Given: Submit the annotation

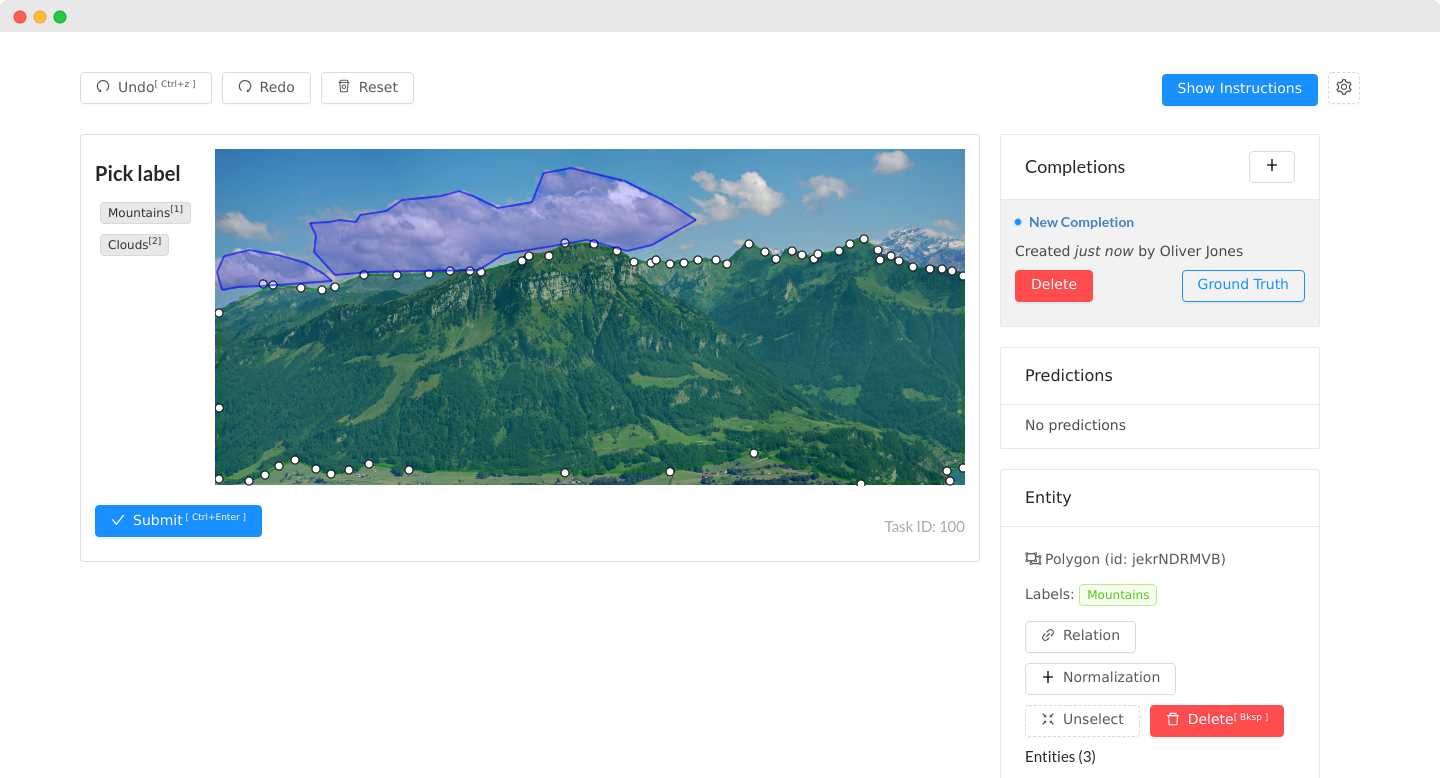Looking at the screenshot, I should [x=178, y=521].
